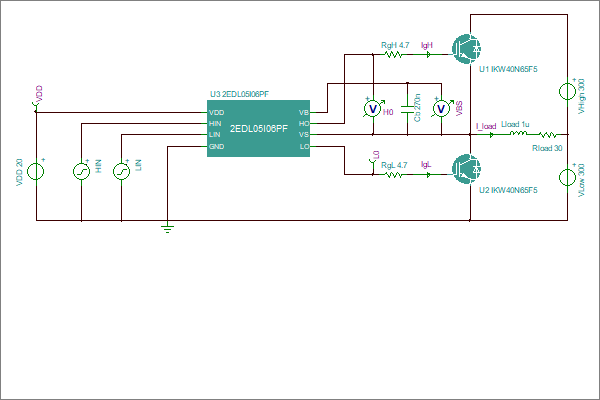Select the U2 IKW40N65F5 IGBT symbol
600x400 pixels.
pyautogui.click(x=466, y=169)
